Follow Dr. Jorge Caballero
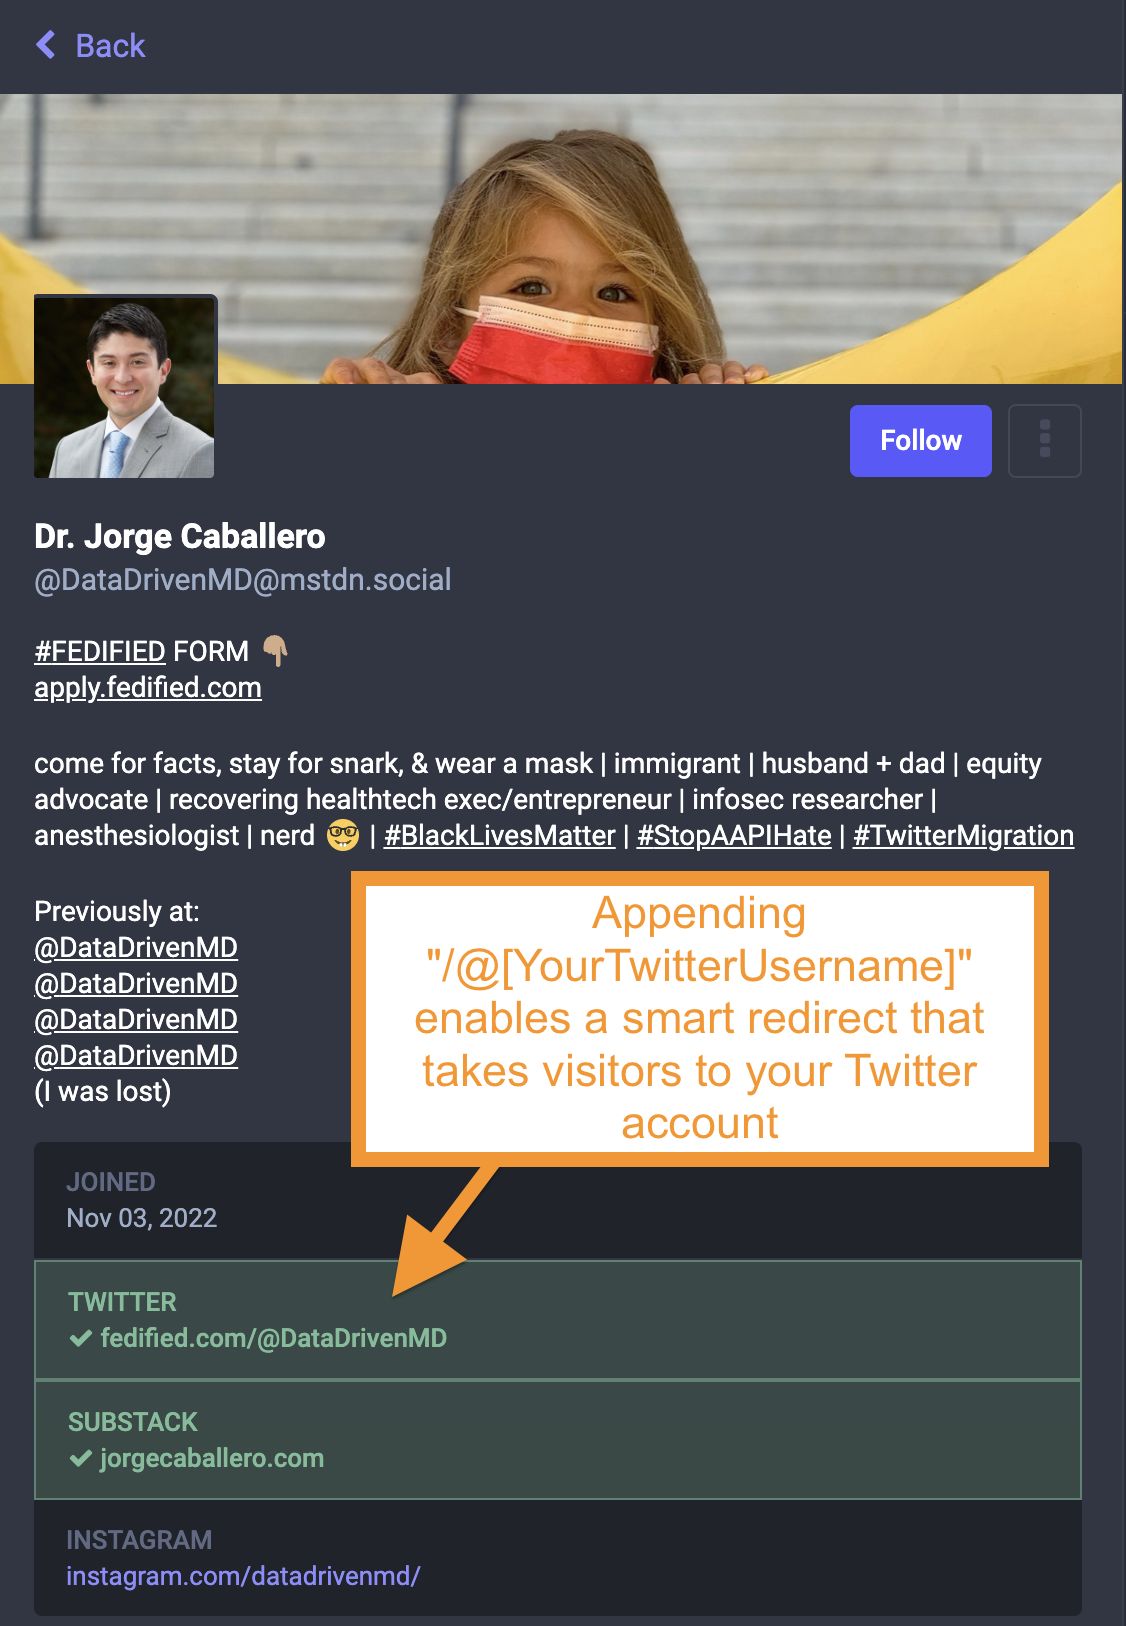This screenshot has height=1626, width=1126. click(921, 441)
